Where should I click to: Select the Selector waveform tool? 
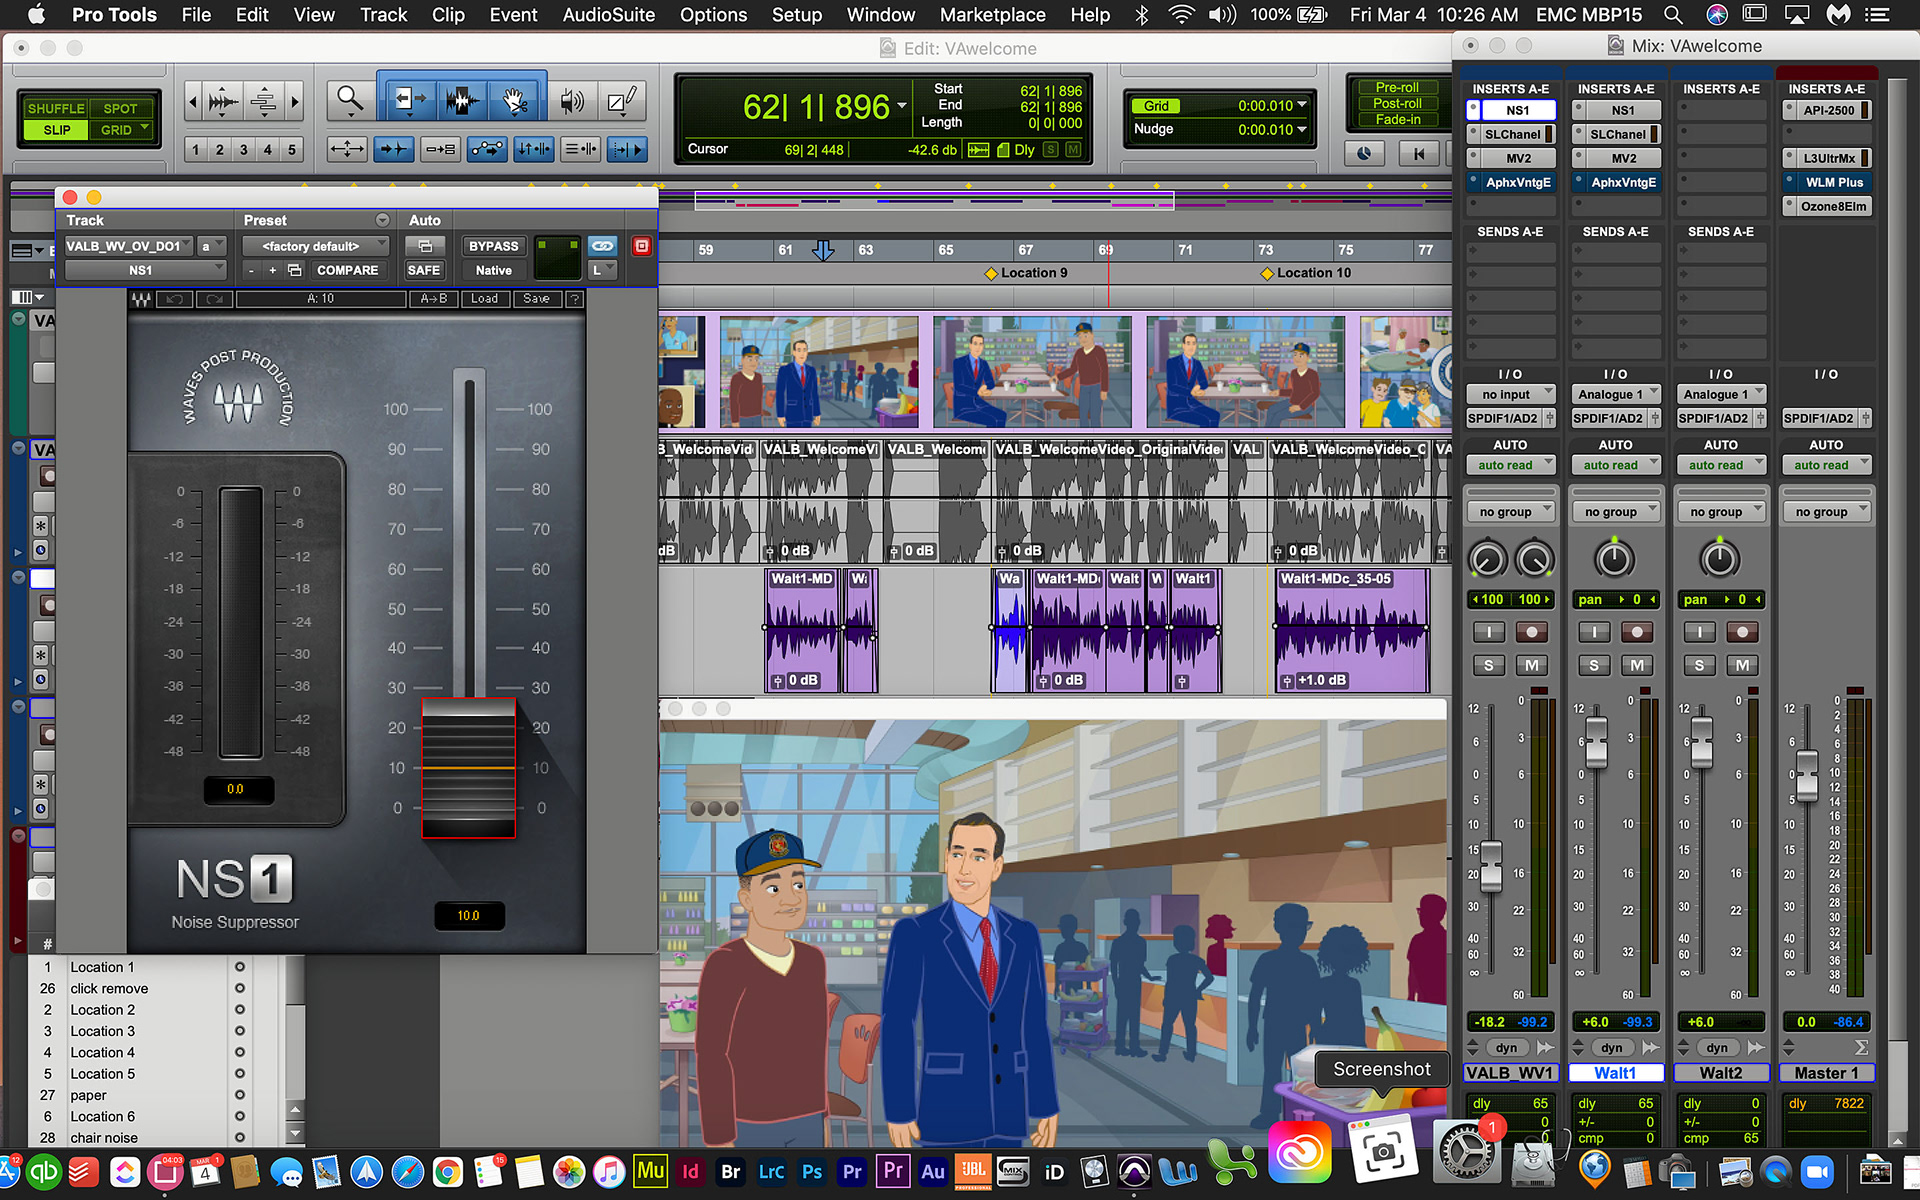coord(461,99)
